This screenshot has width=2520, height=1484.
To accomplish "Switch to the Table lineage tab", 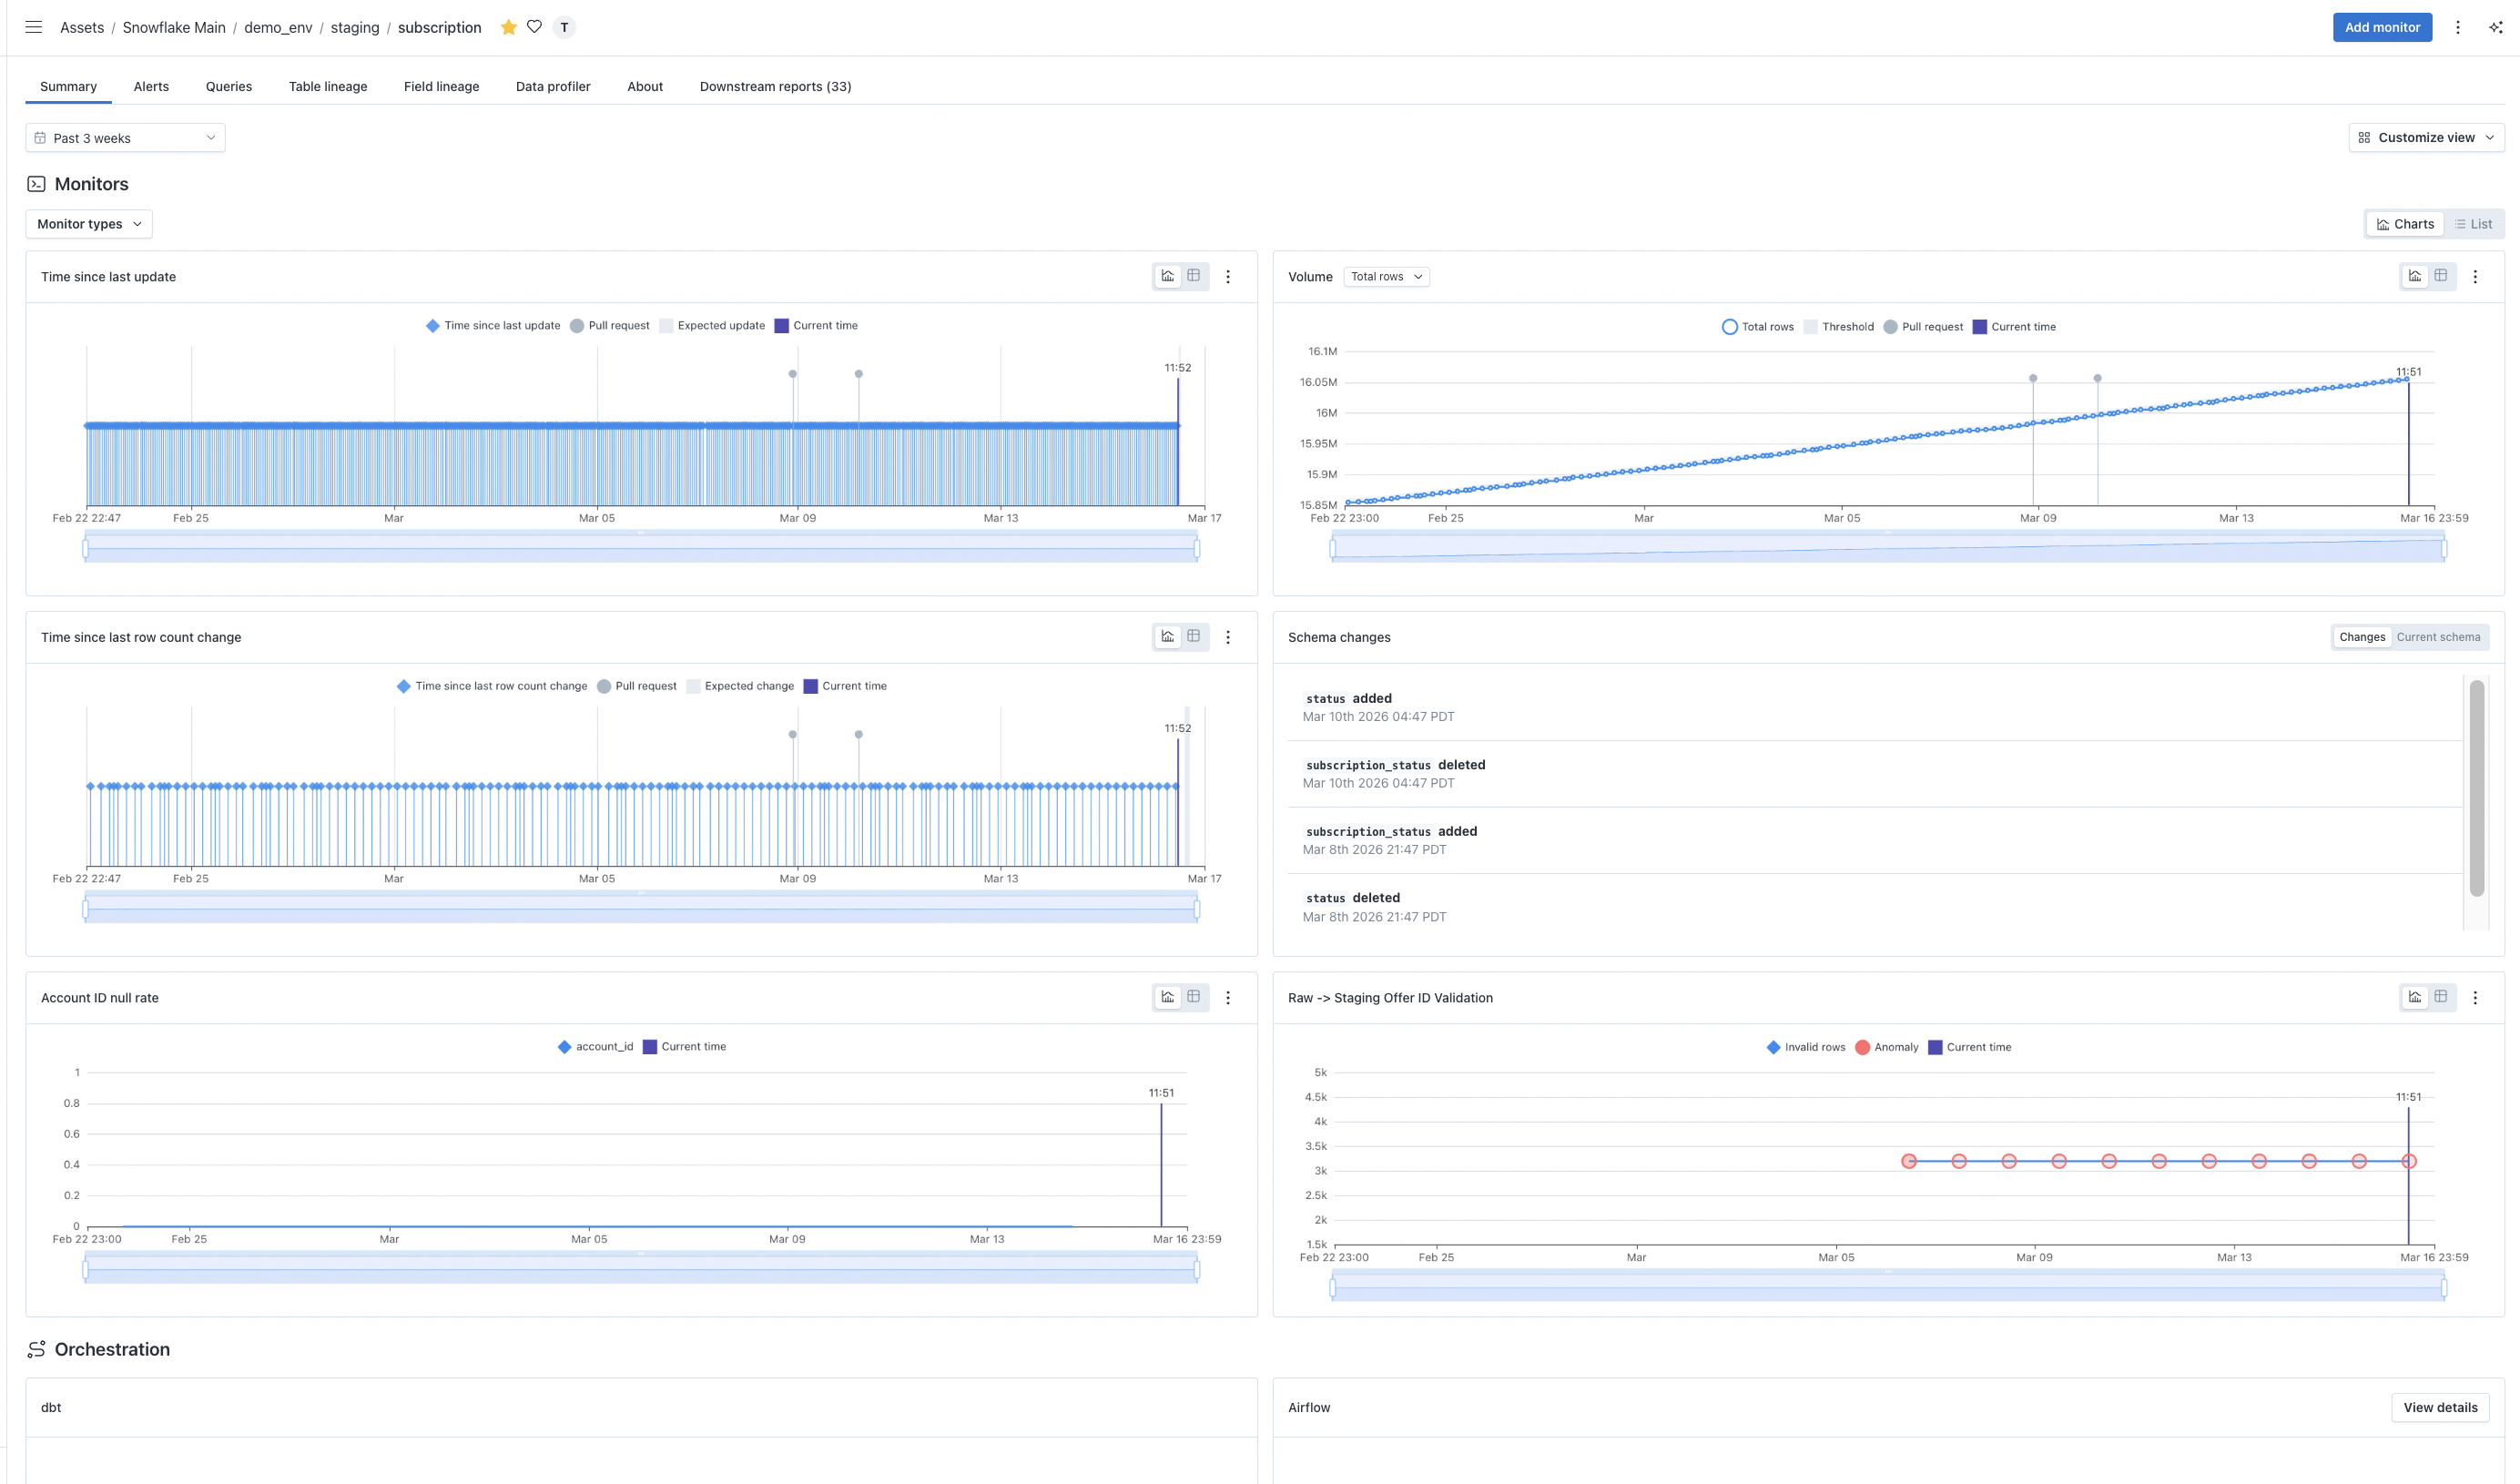I will 328,86.
